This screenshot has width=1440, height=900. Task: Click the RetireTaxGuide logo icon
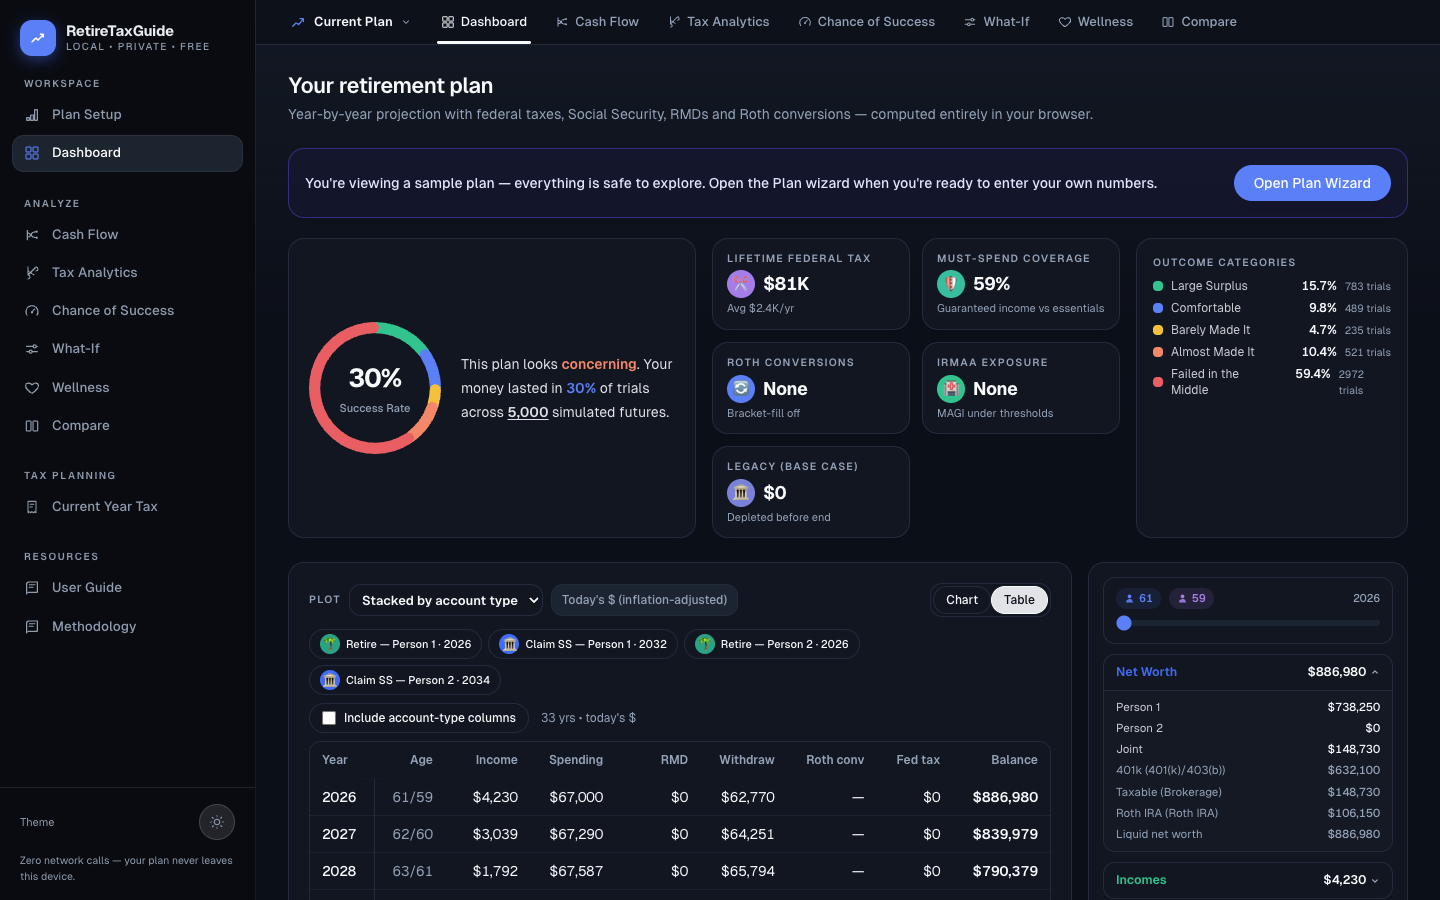pos(37,38)
